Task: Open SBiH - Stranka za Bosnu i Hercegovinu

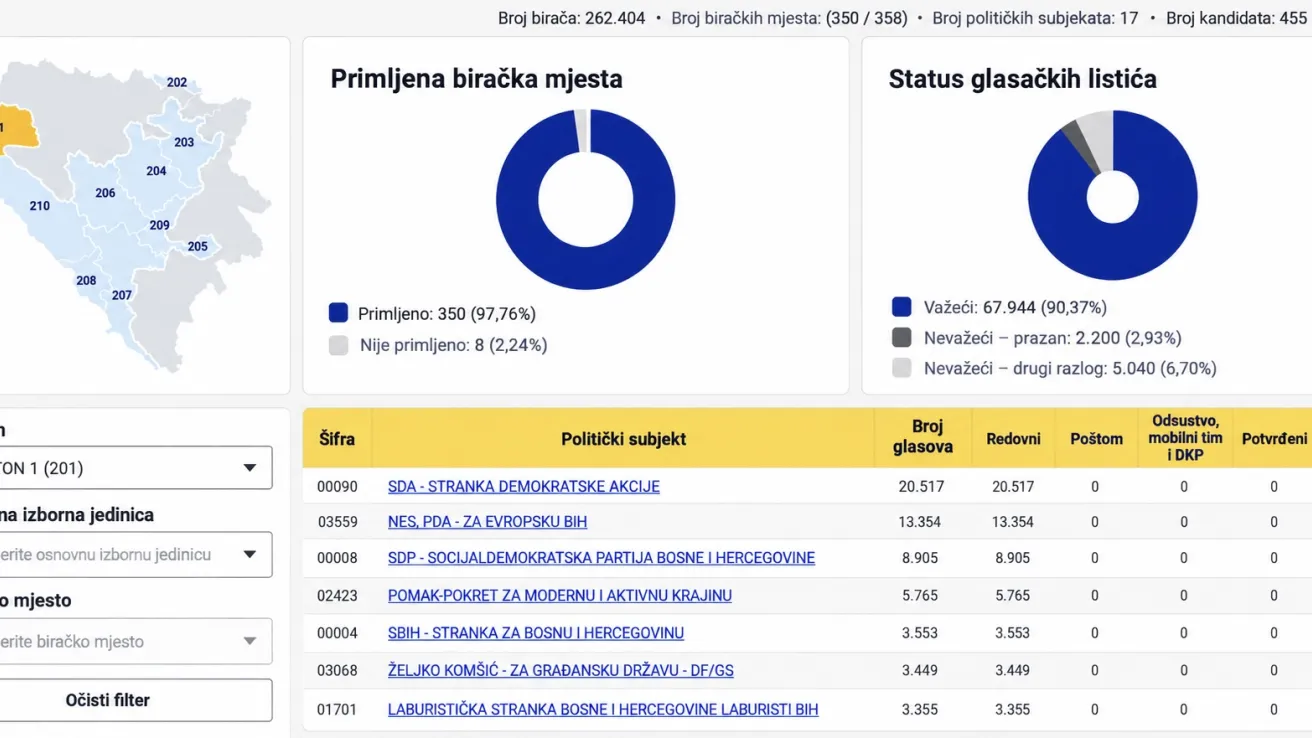Action: [x=536, y=633]
